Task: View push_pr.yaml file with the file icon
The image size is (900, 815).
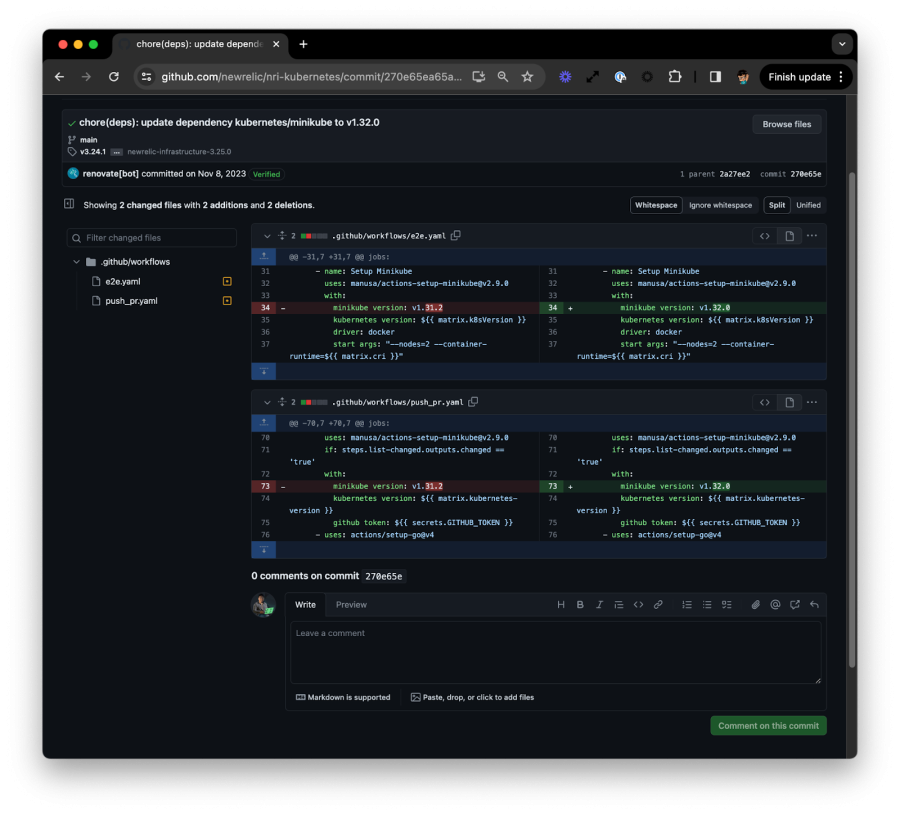Action: (789, 402)
